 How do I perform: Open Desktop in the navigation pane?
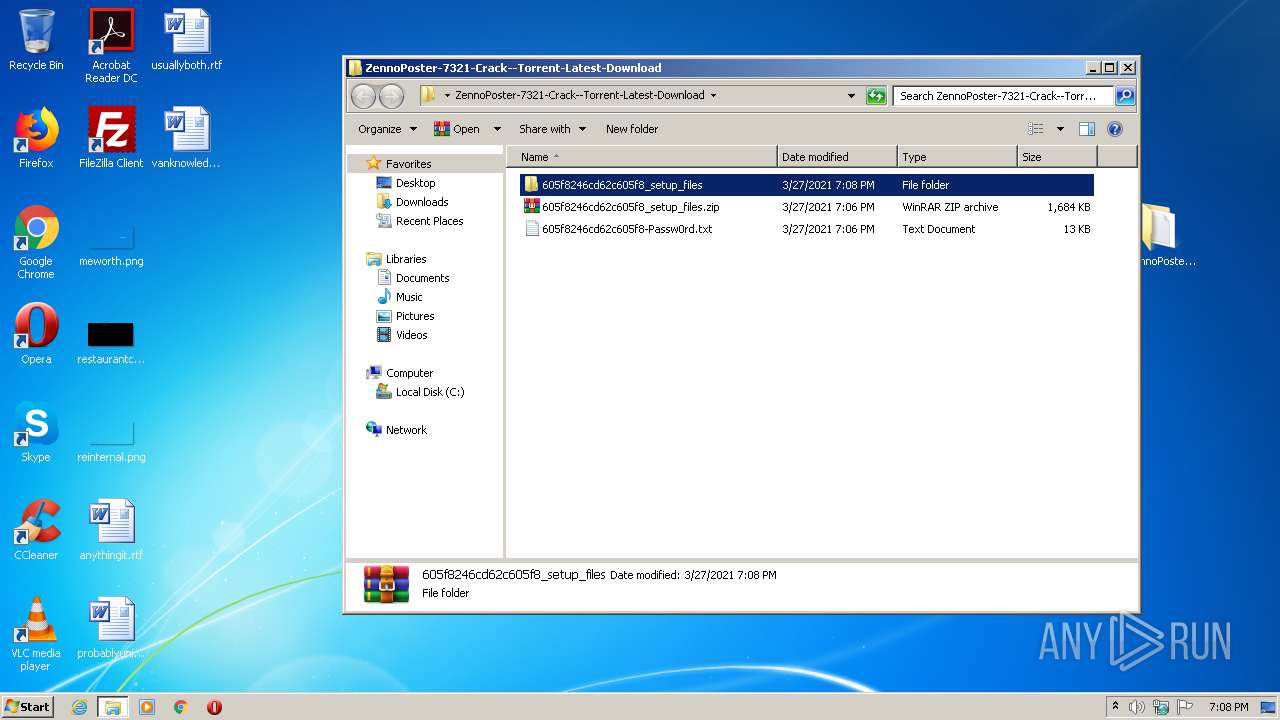click(x=415, y=183)
